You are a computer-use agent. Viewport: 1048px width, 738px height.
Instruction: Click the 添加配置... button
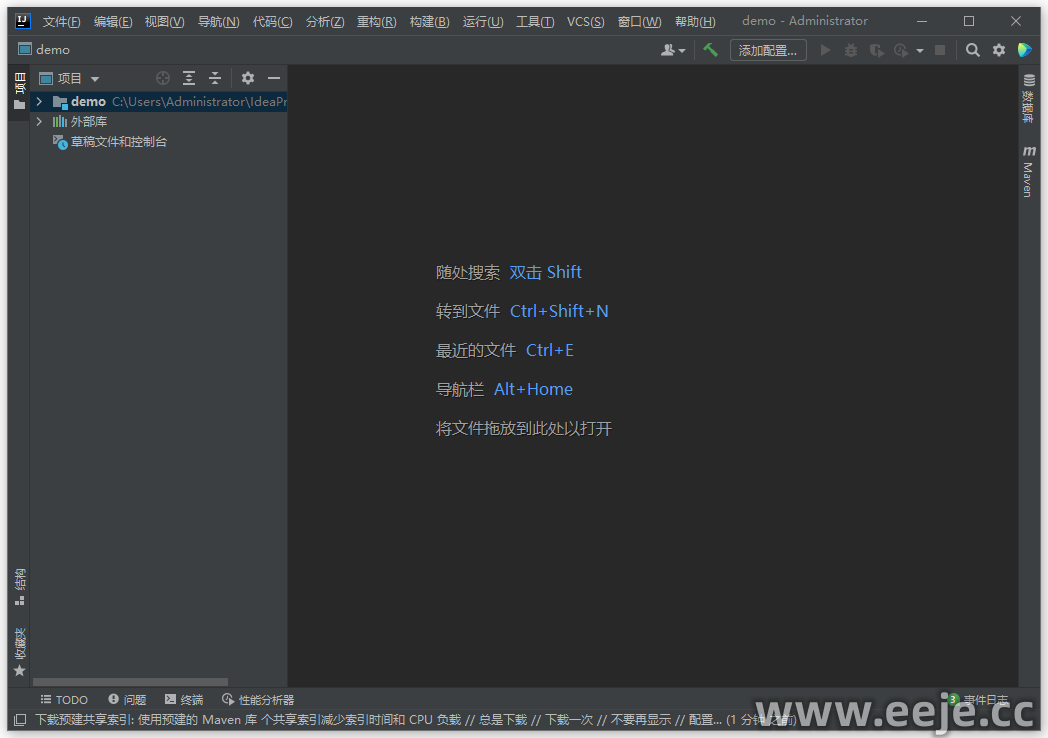pos(767,50)
